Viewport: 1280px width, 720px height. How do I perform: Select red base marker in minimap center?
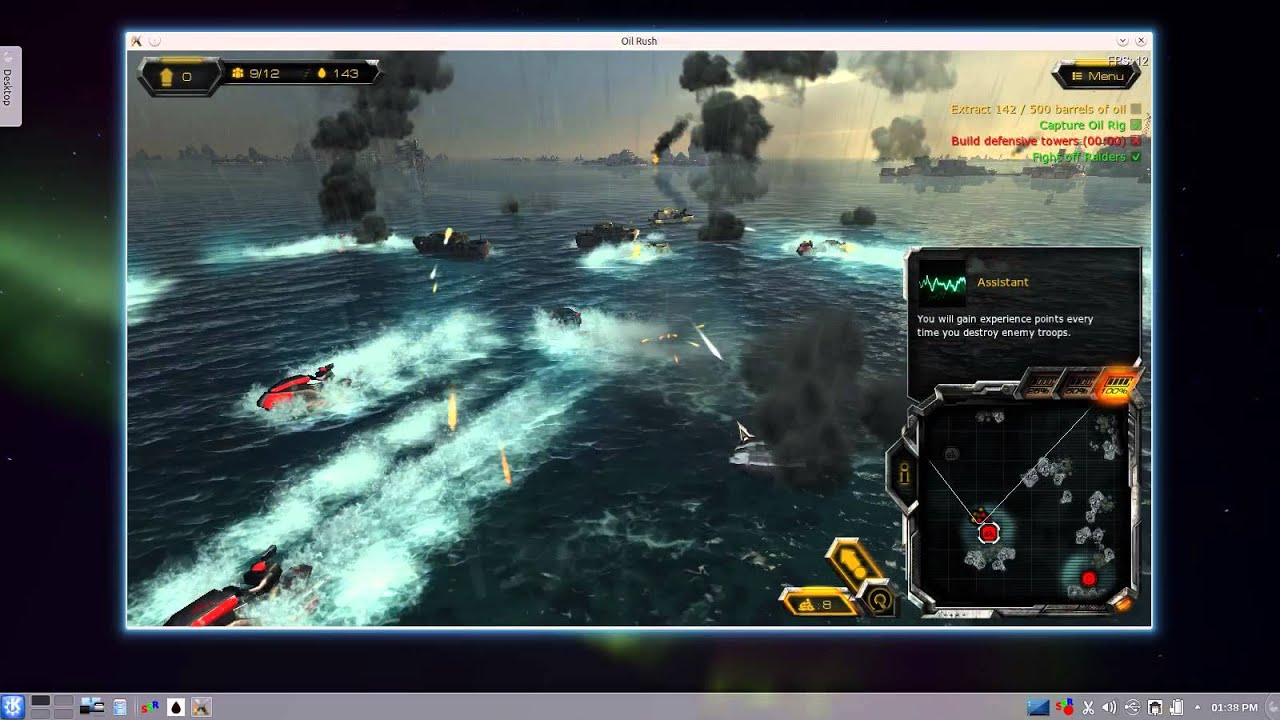988,533
